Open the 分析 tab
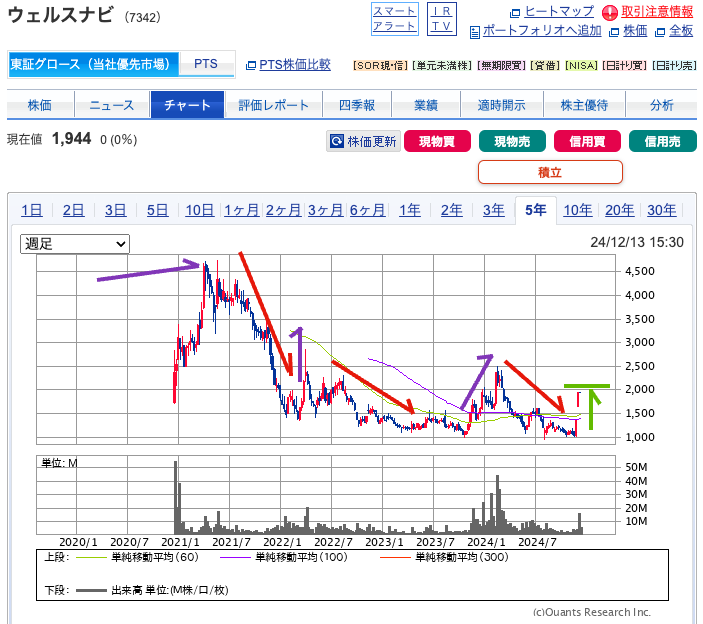The width and height of the screenshot is (703, 624). pyautogui.click(x=662, y=105)
